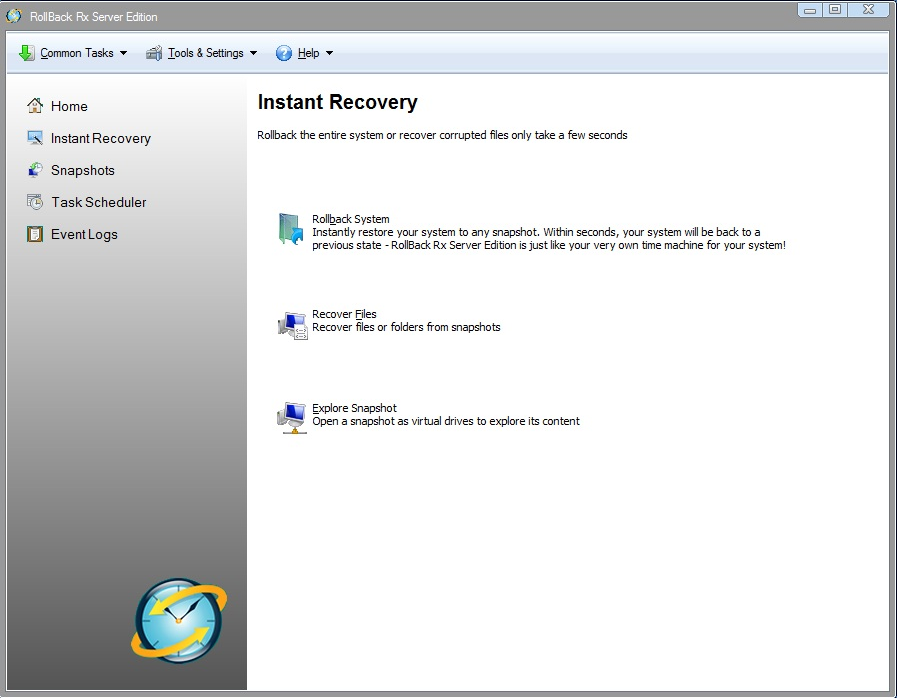897x698 pixels.
Task: Expand the Common Tasks dropdown arrow
Action: pyautogui.click(x=124, y=53)
